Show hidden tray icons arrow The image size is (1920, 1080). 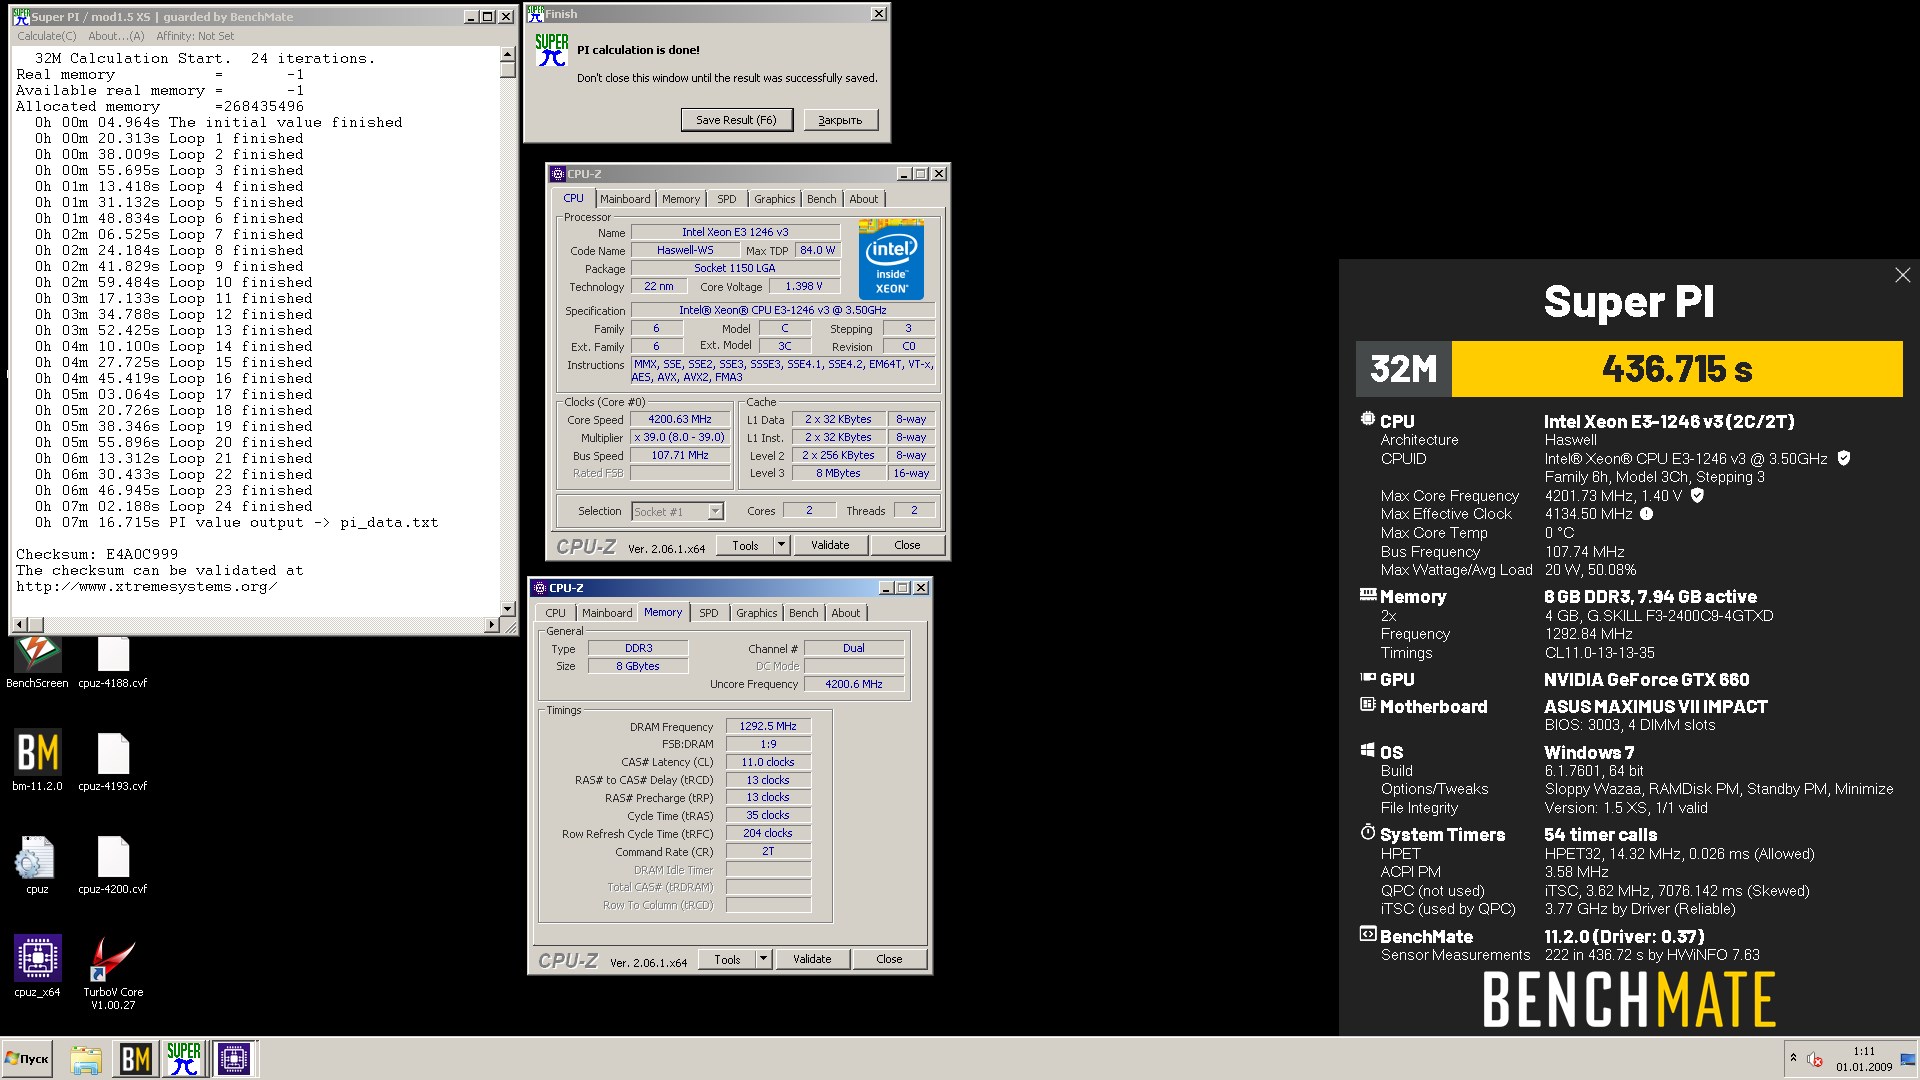point(1793,1058)
